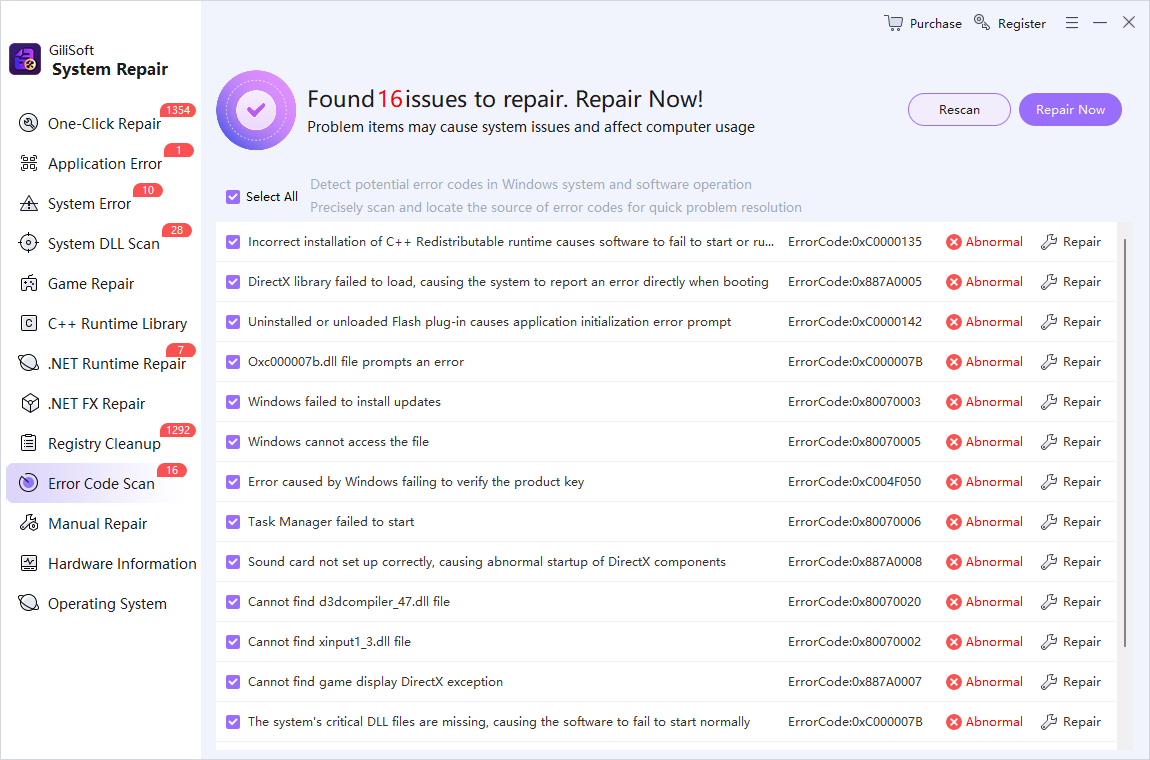Repair the xinput1_3.dll file issue
This screenshot has height=760, width=1150.
[1071, 642]
